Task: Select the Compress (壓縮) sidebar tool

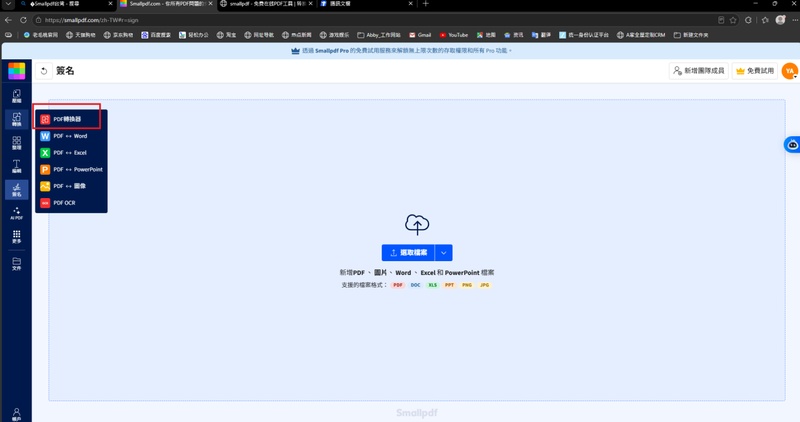Action: click(16, 96)
